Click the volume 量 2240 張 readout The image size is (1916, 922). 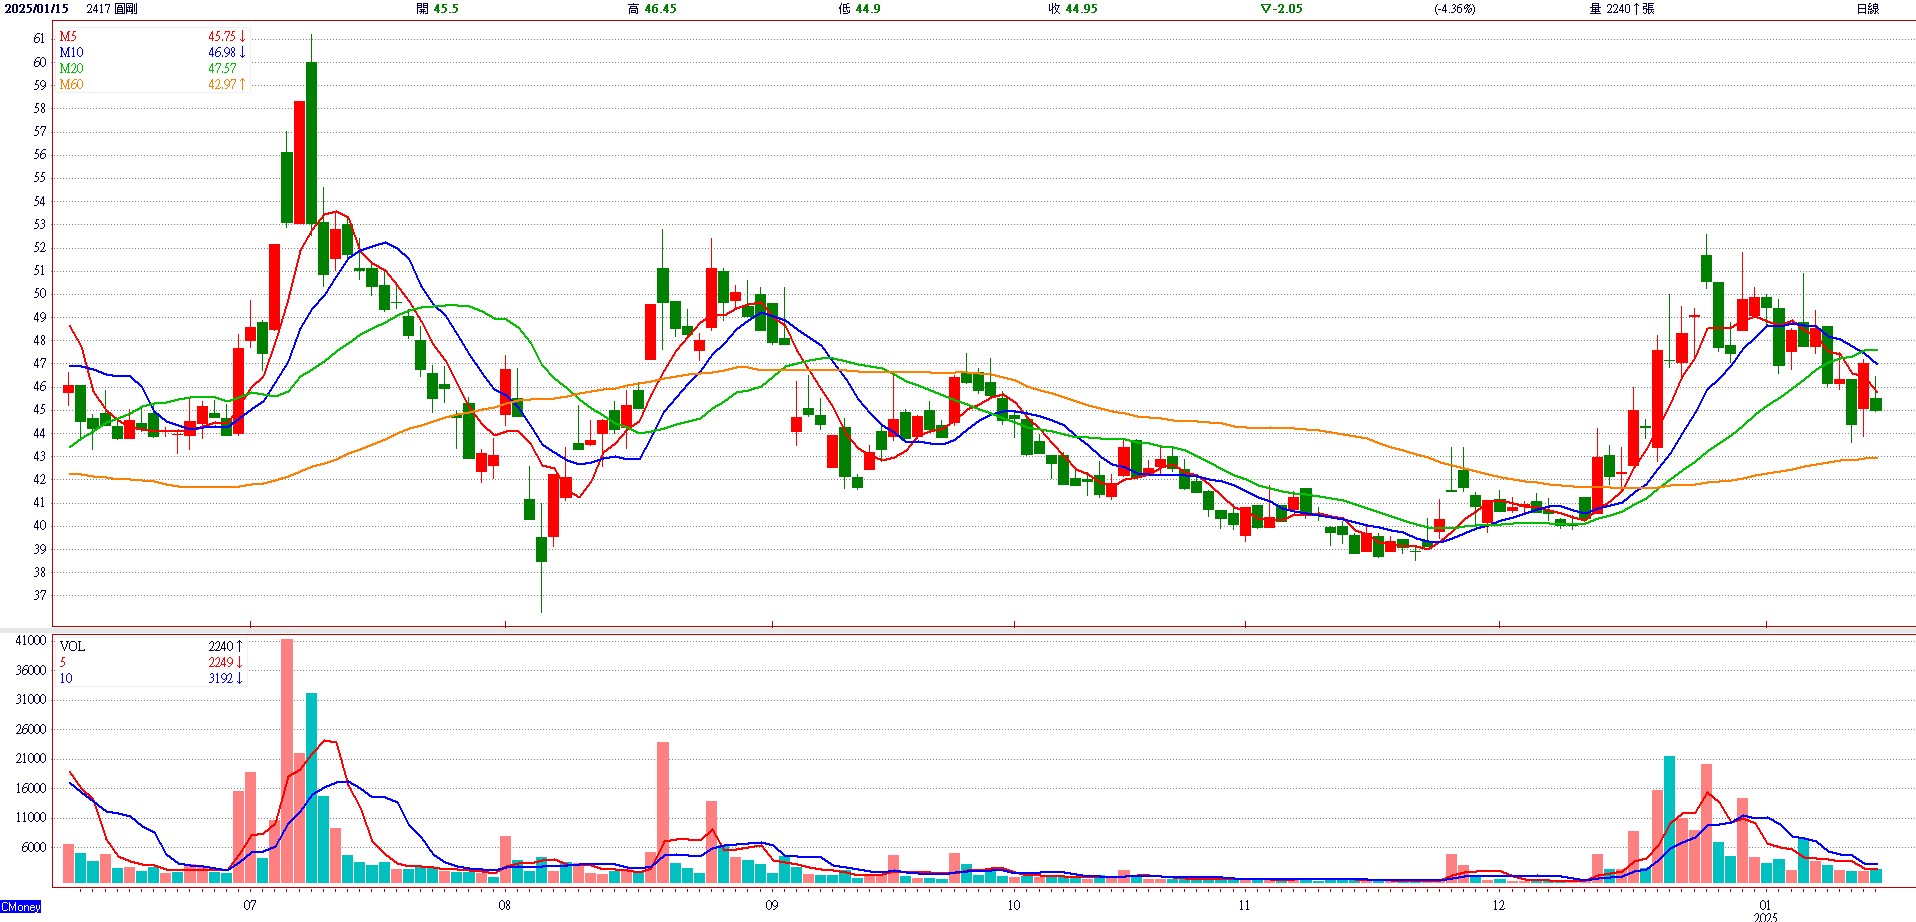pyautogui.click(x=1621, y=9)
